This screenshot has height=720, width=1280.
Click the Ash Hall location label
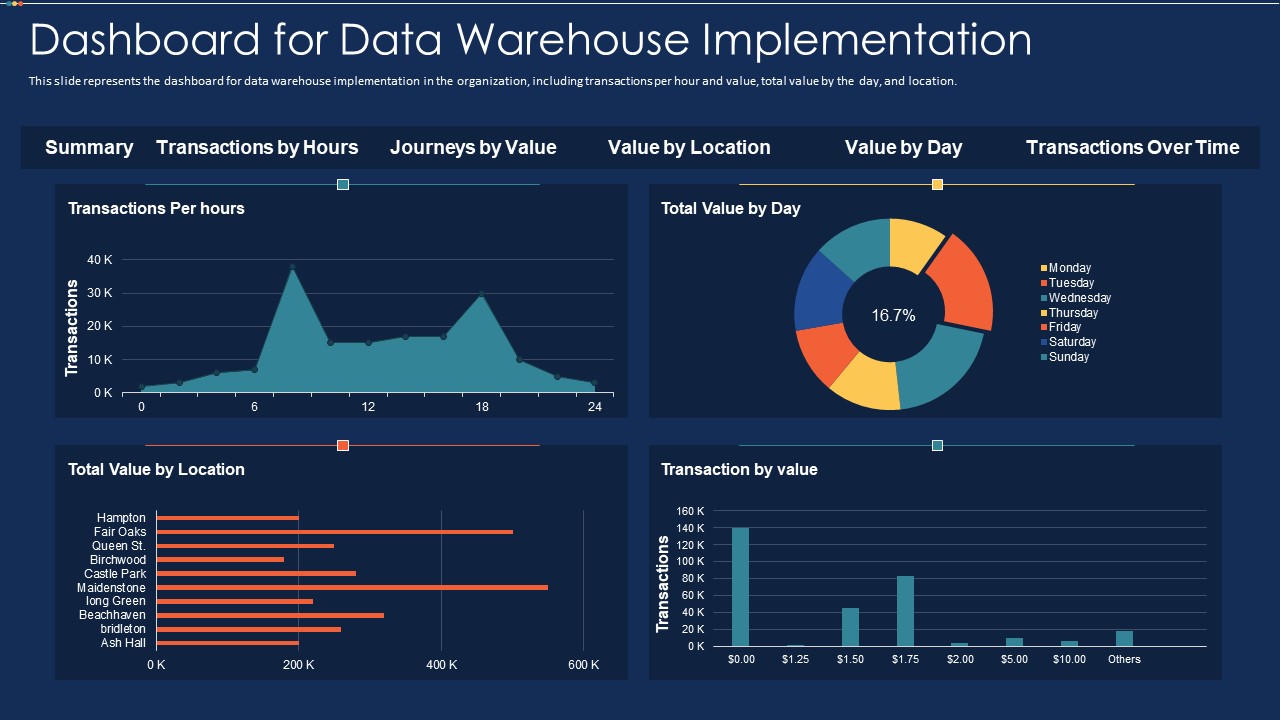pos(124,643)
